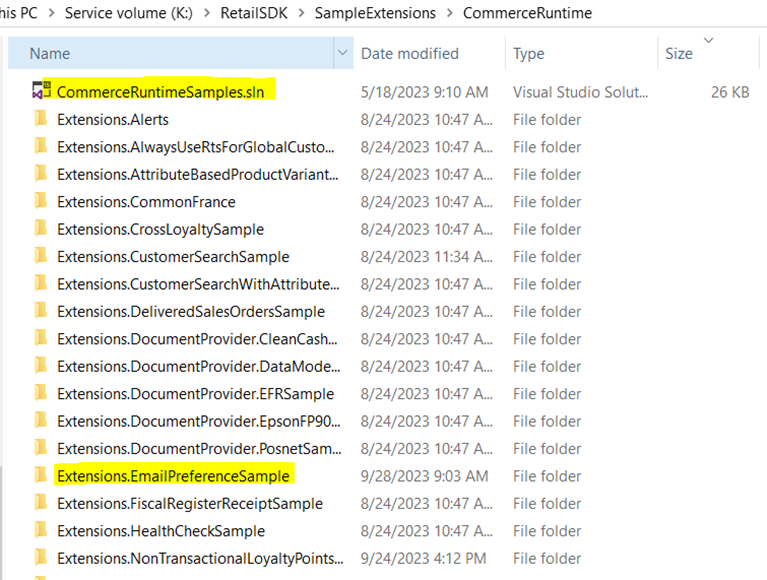The height and width of the screenshot is (580, 767).
Task: Sort files by the Date modified column header
Action: coord(429,53)
